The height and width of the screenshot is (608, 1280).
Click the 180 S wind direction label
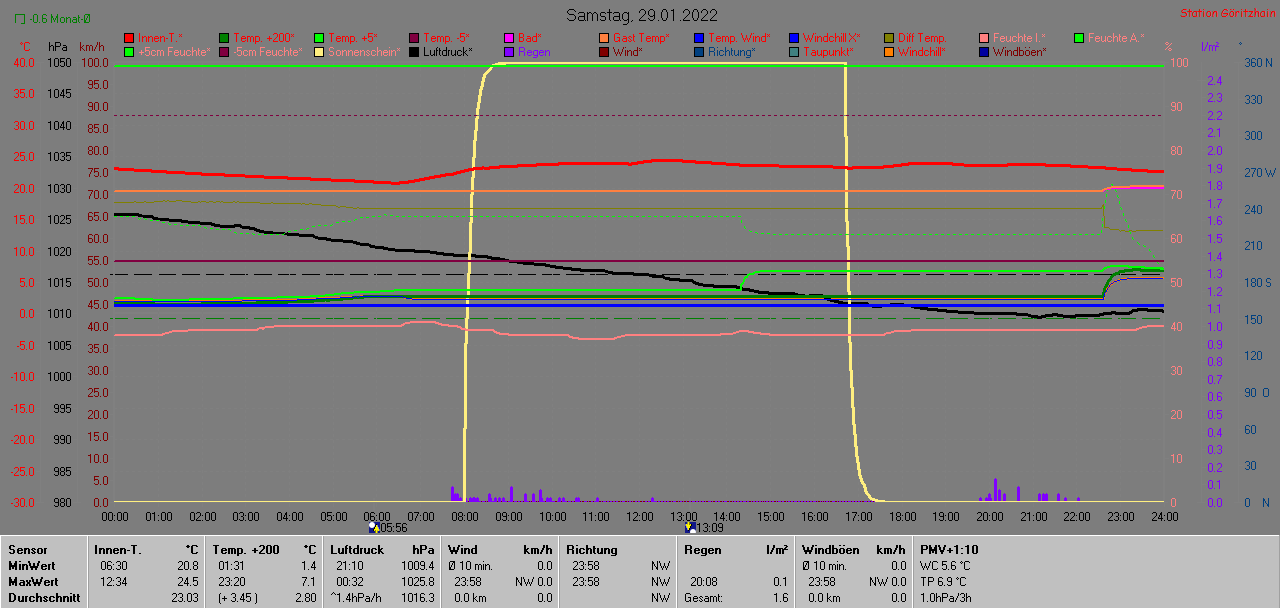pos(1256,282)
